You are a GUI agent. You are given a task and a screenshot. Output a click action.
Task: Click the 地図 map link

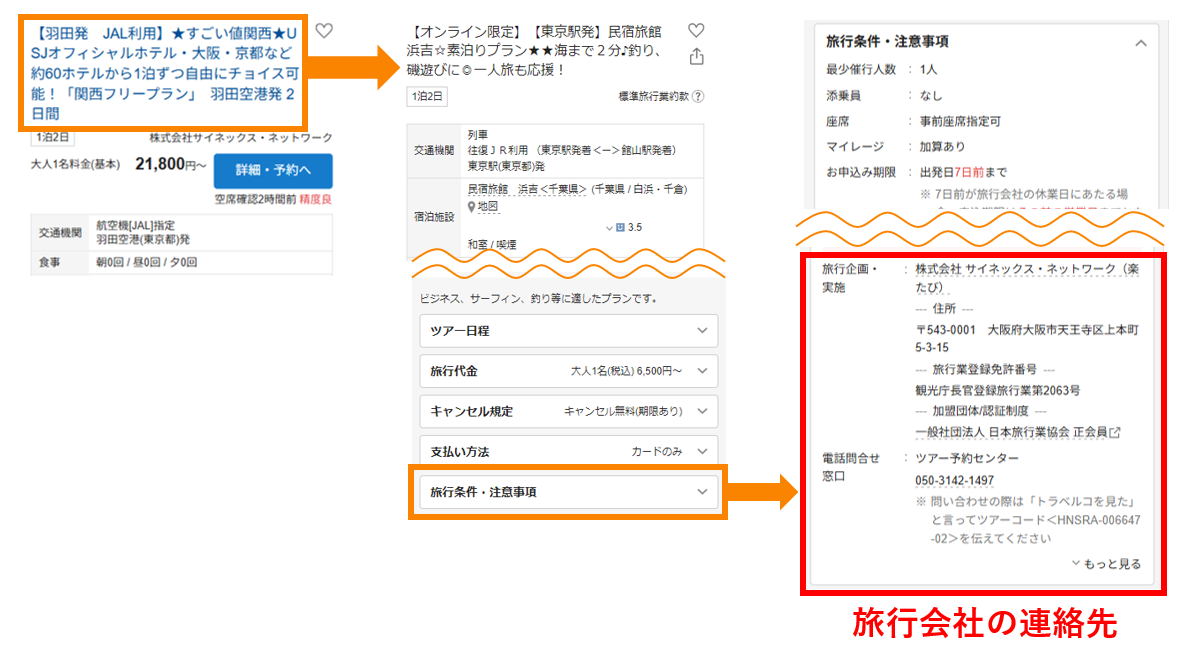pos(488,206)
